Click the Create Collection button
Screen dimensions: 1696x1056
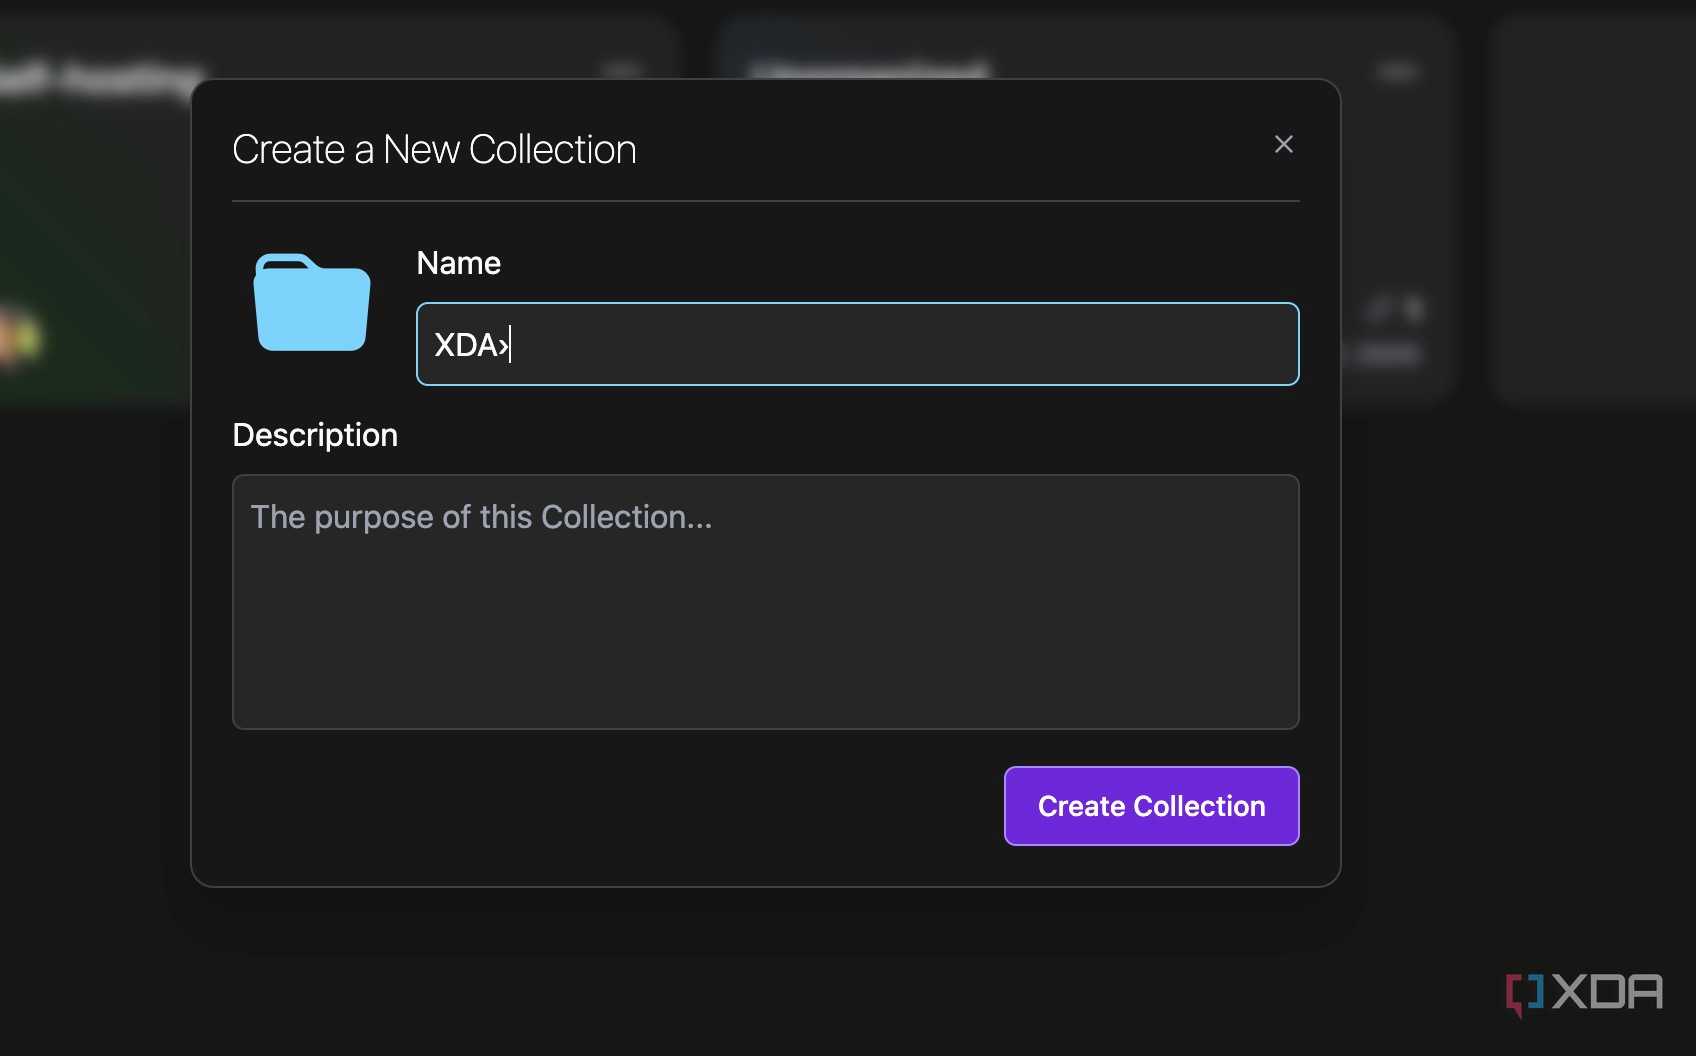[x=1152, y=806]
